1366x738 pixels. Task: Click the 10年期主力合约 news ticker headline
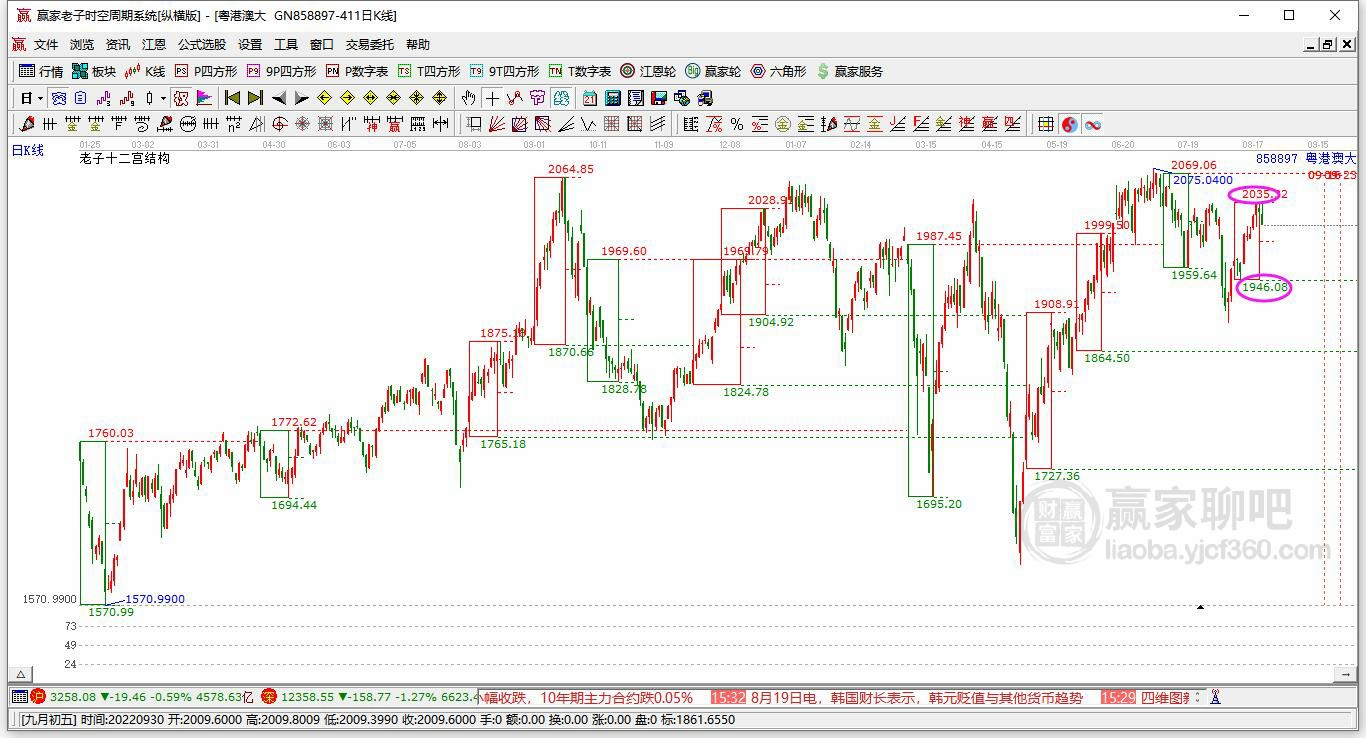[617, 697]
